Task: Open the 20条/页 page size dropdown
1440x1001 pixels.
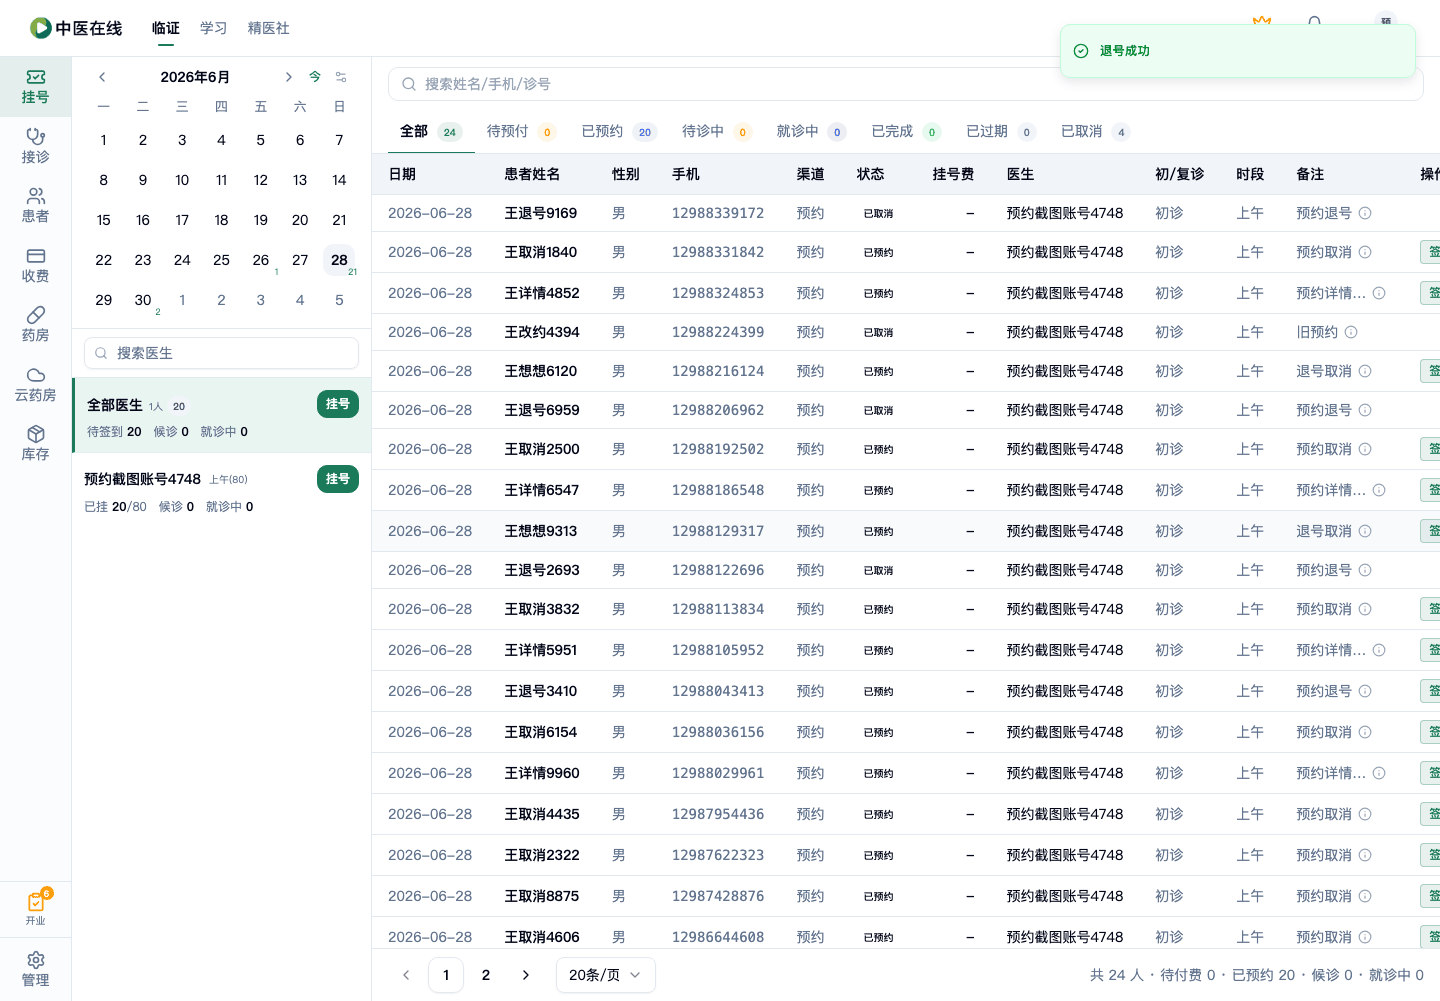Action: (x=605, y=975)
